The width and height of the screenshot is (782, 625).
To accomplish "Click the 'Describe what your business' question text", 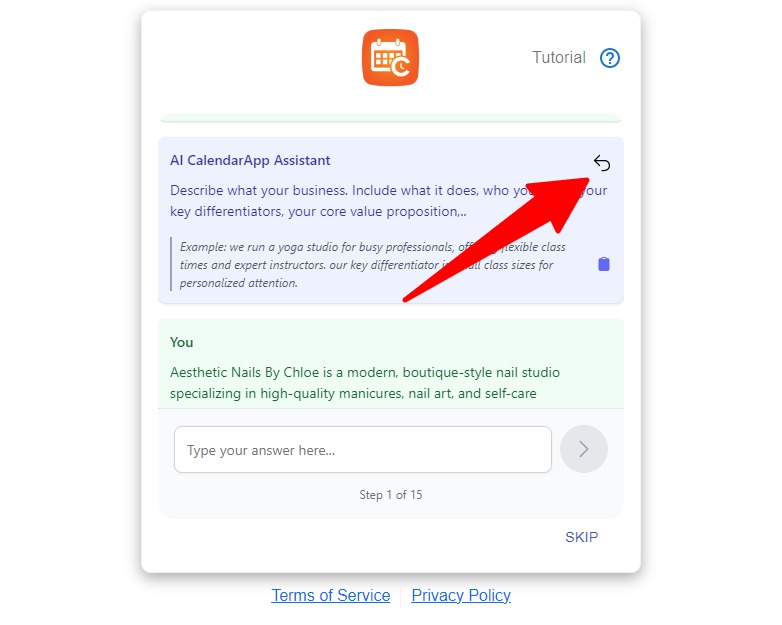I will pos(389,201).
